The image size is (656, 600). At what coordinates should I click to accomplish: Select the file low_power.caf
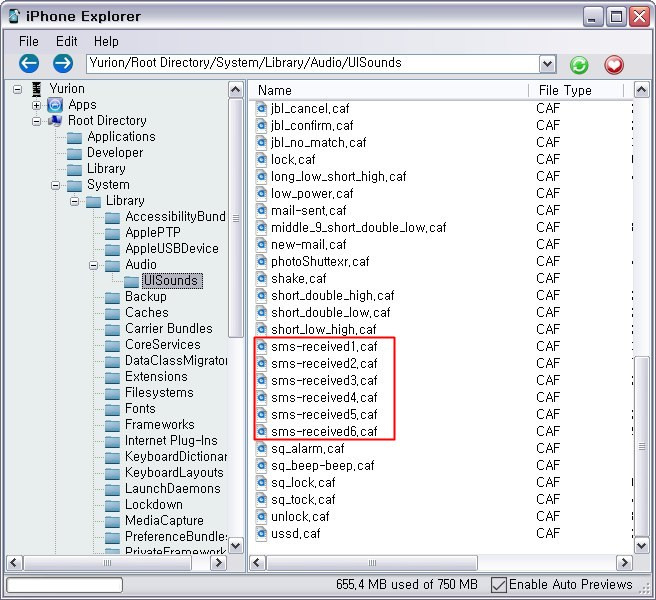(x=312, y=194)
